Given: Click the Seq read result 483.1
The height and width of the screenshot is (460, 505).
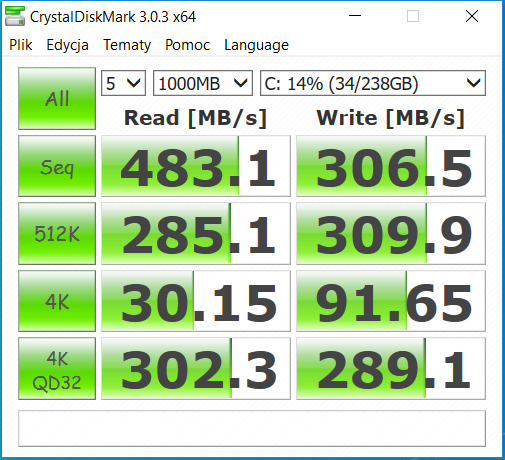Looking at the screenshot, I should (x=196, y=166).
